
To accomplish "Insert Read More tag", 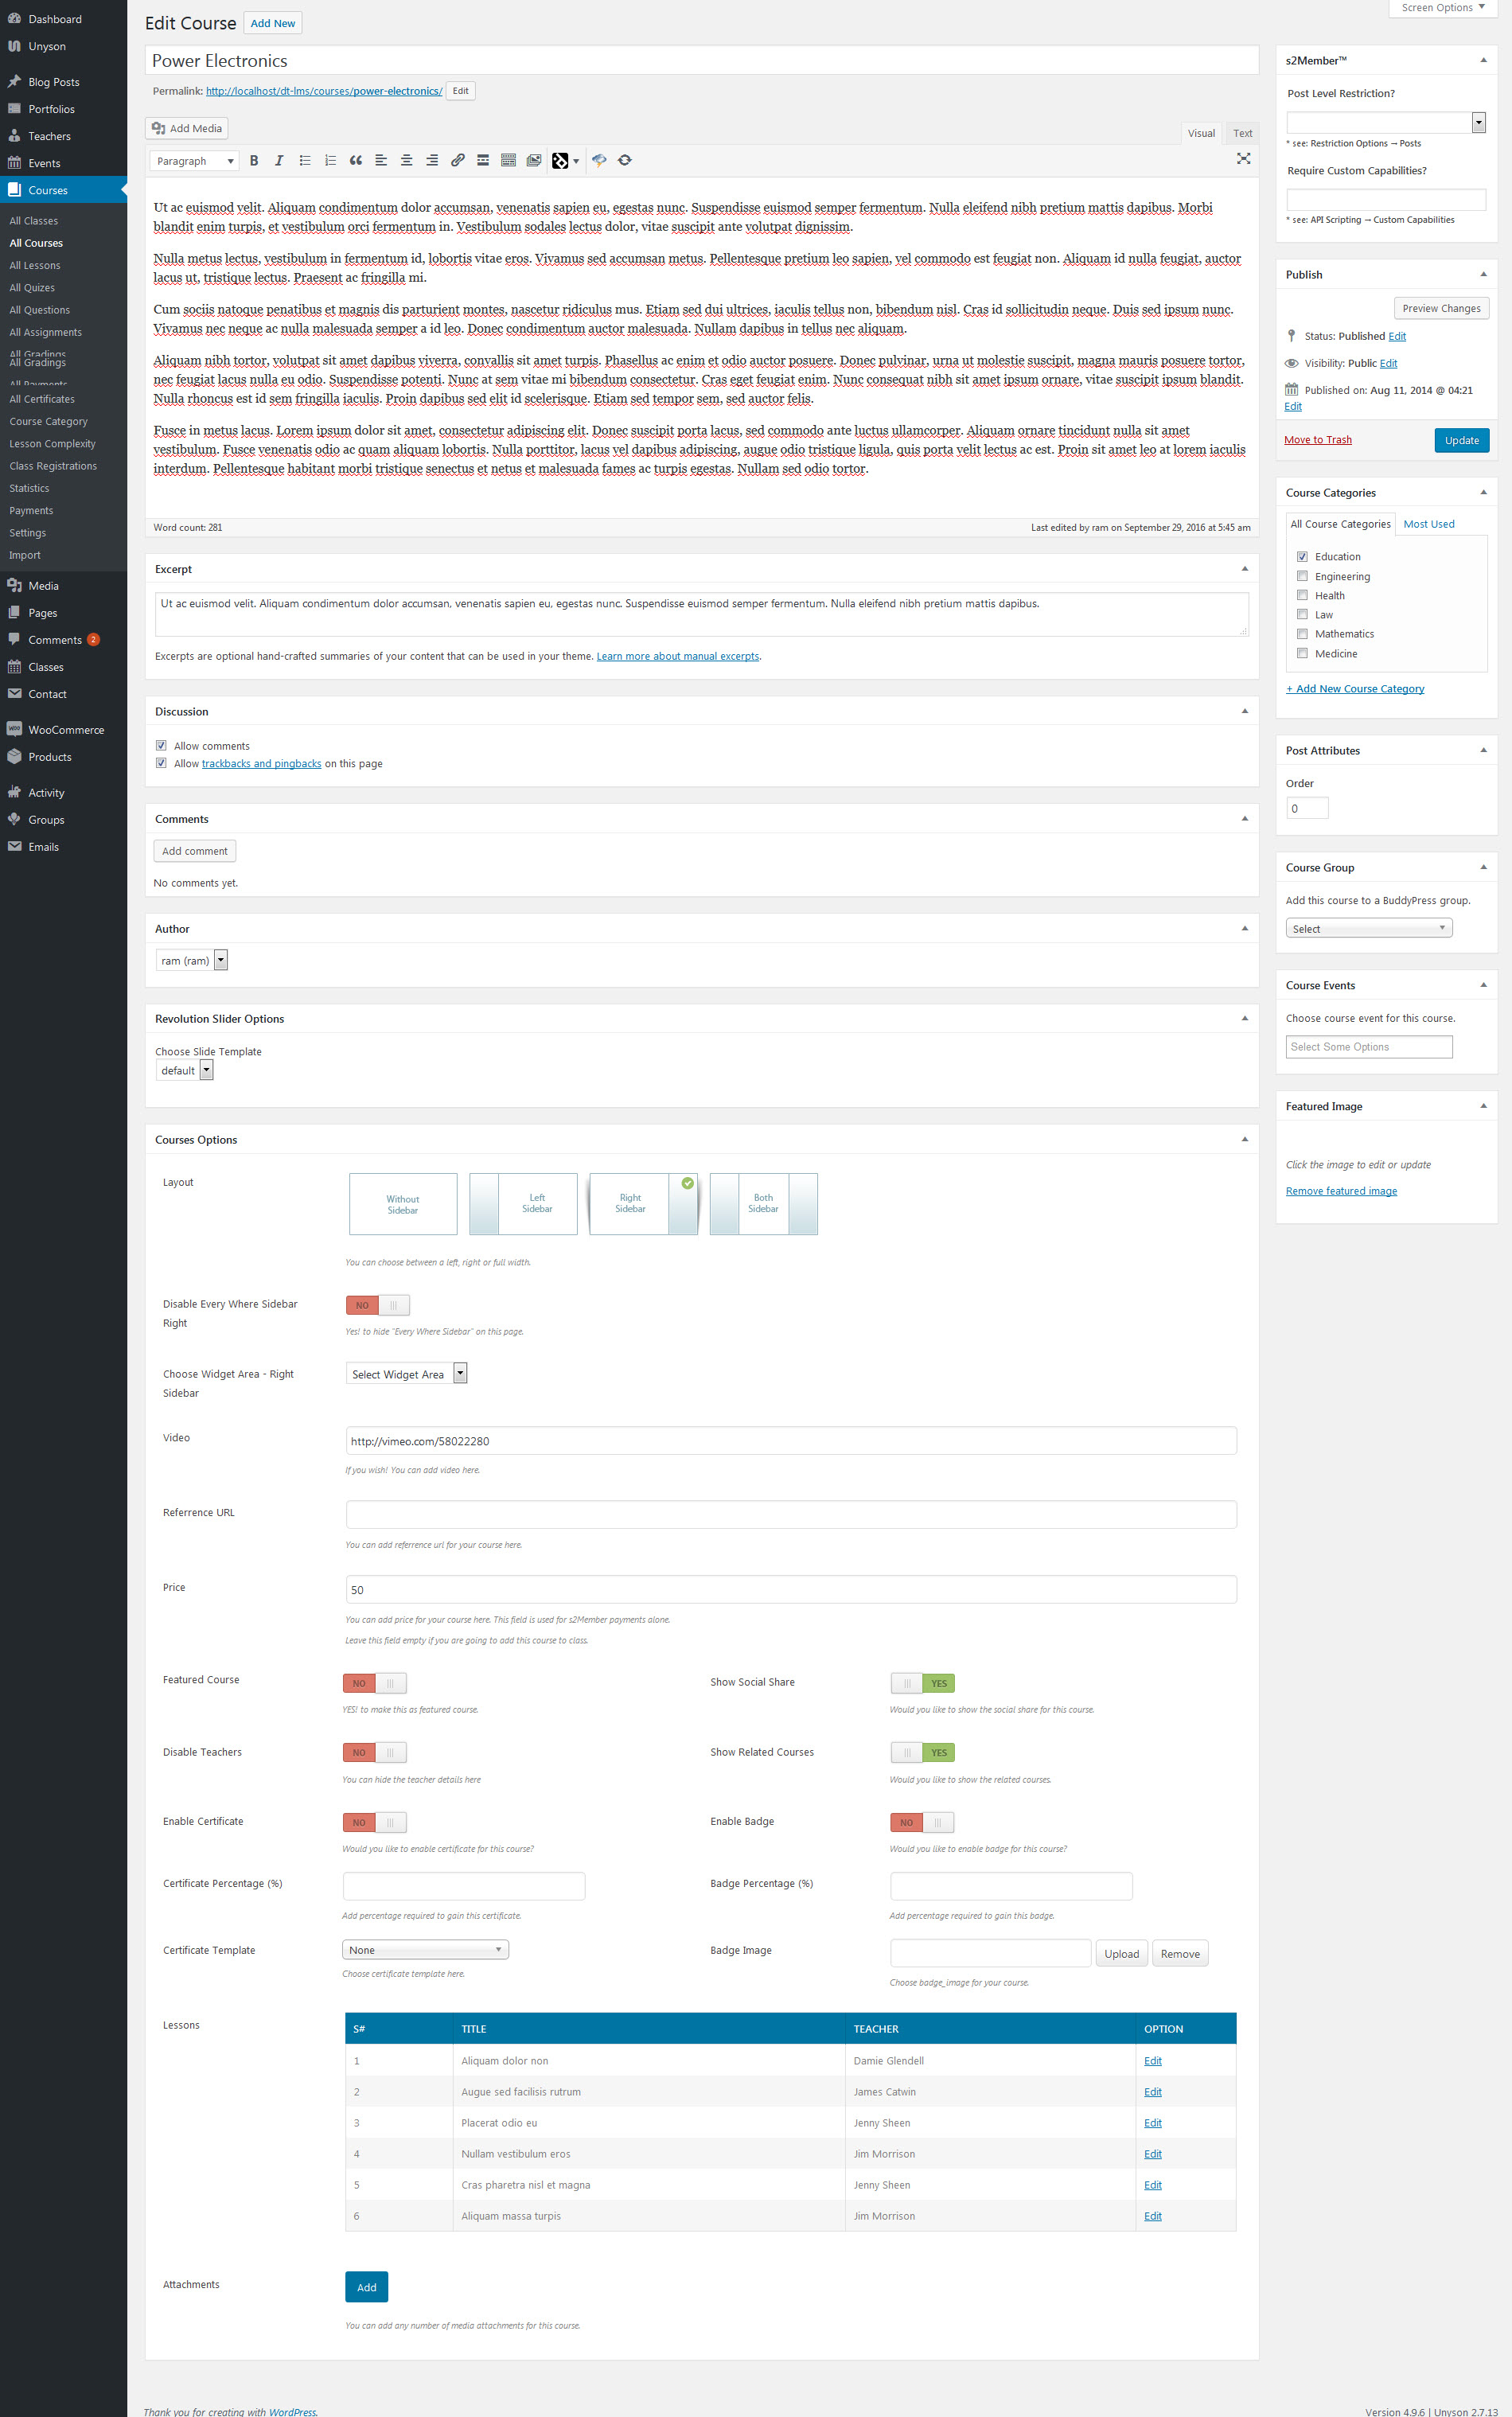I will [x=483, y=161].
